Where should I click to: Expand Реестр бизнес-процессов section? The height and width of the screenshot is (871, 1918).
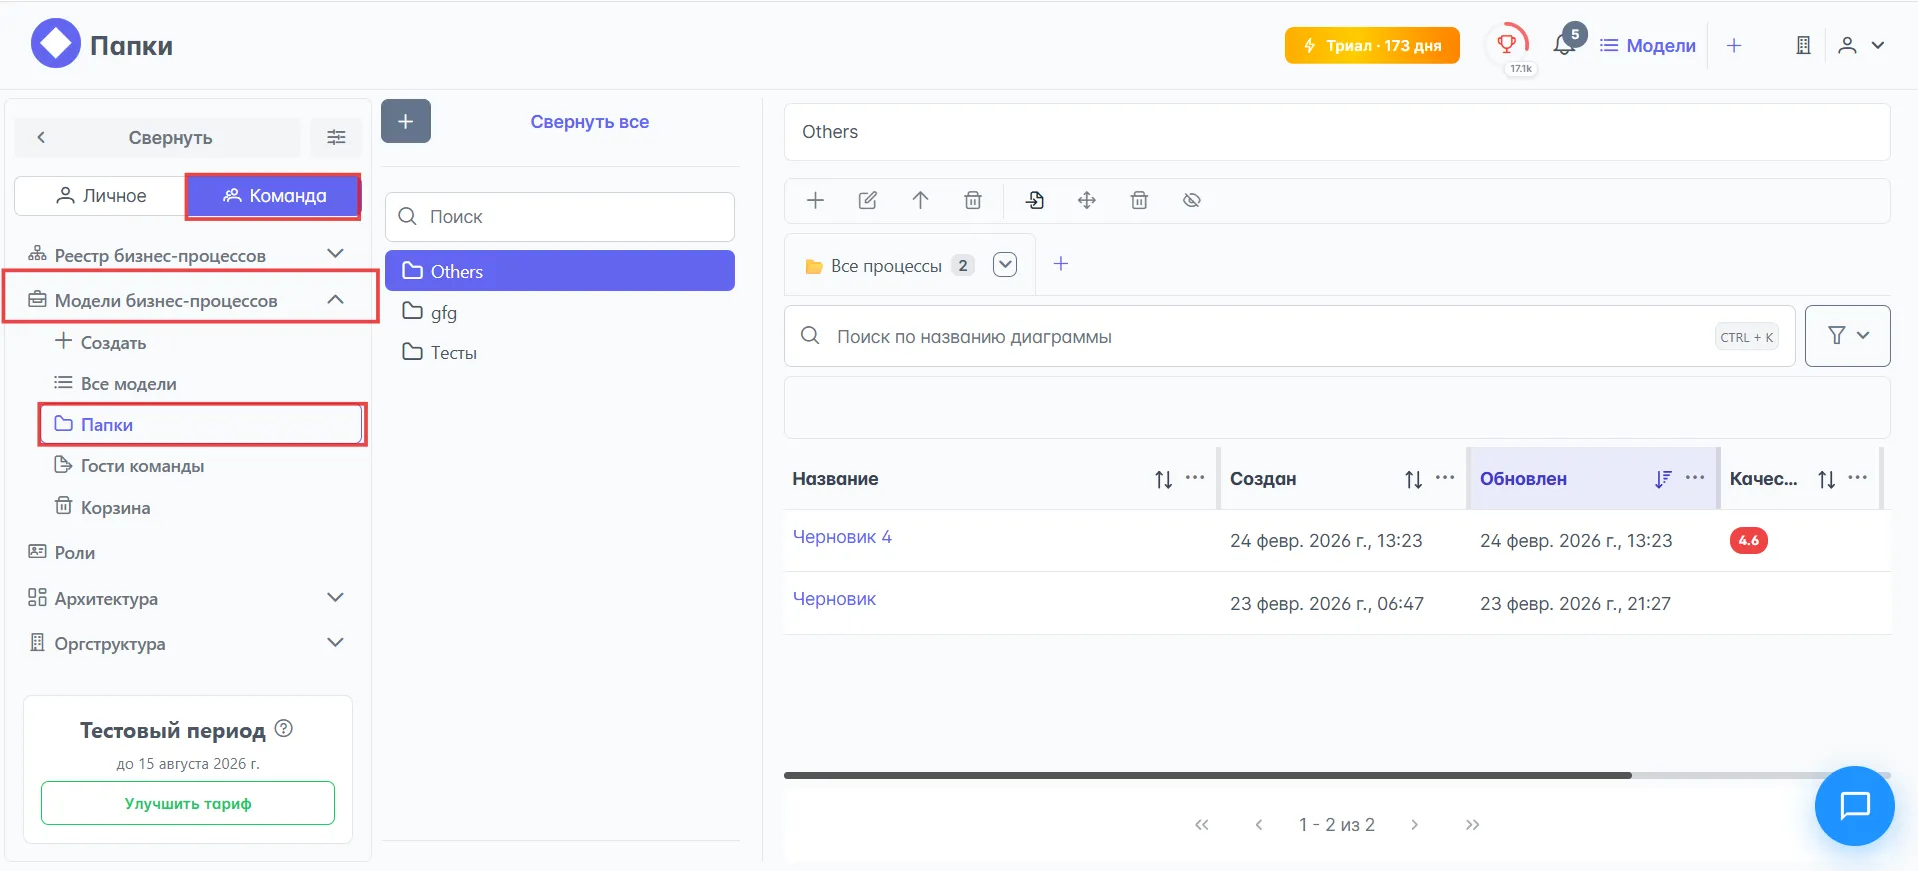click(x=335, y=255)
